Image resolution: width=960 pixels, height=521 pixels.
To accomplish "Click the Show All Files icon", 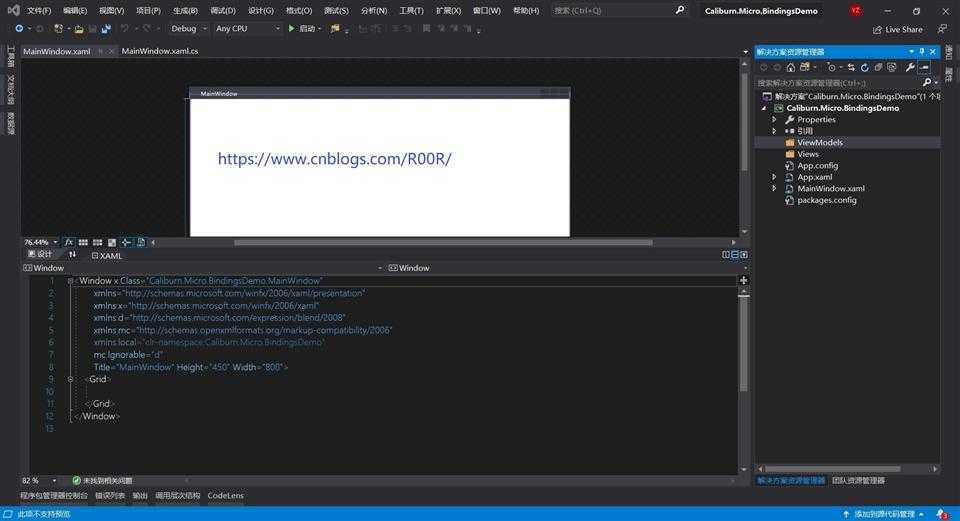I will tap(892, 67).
